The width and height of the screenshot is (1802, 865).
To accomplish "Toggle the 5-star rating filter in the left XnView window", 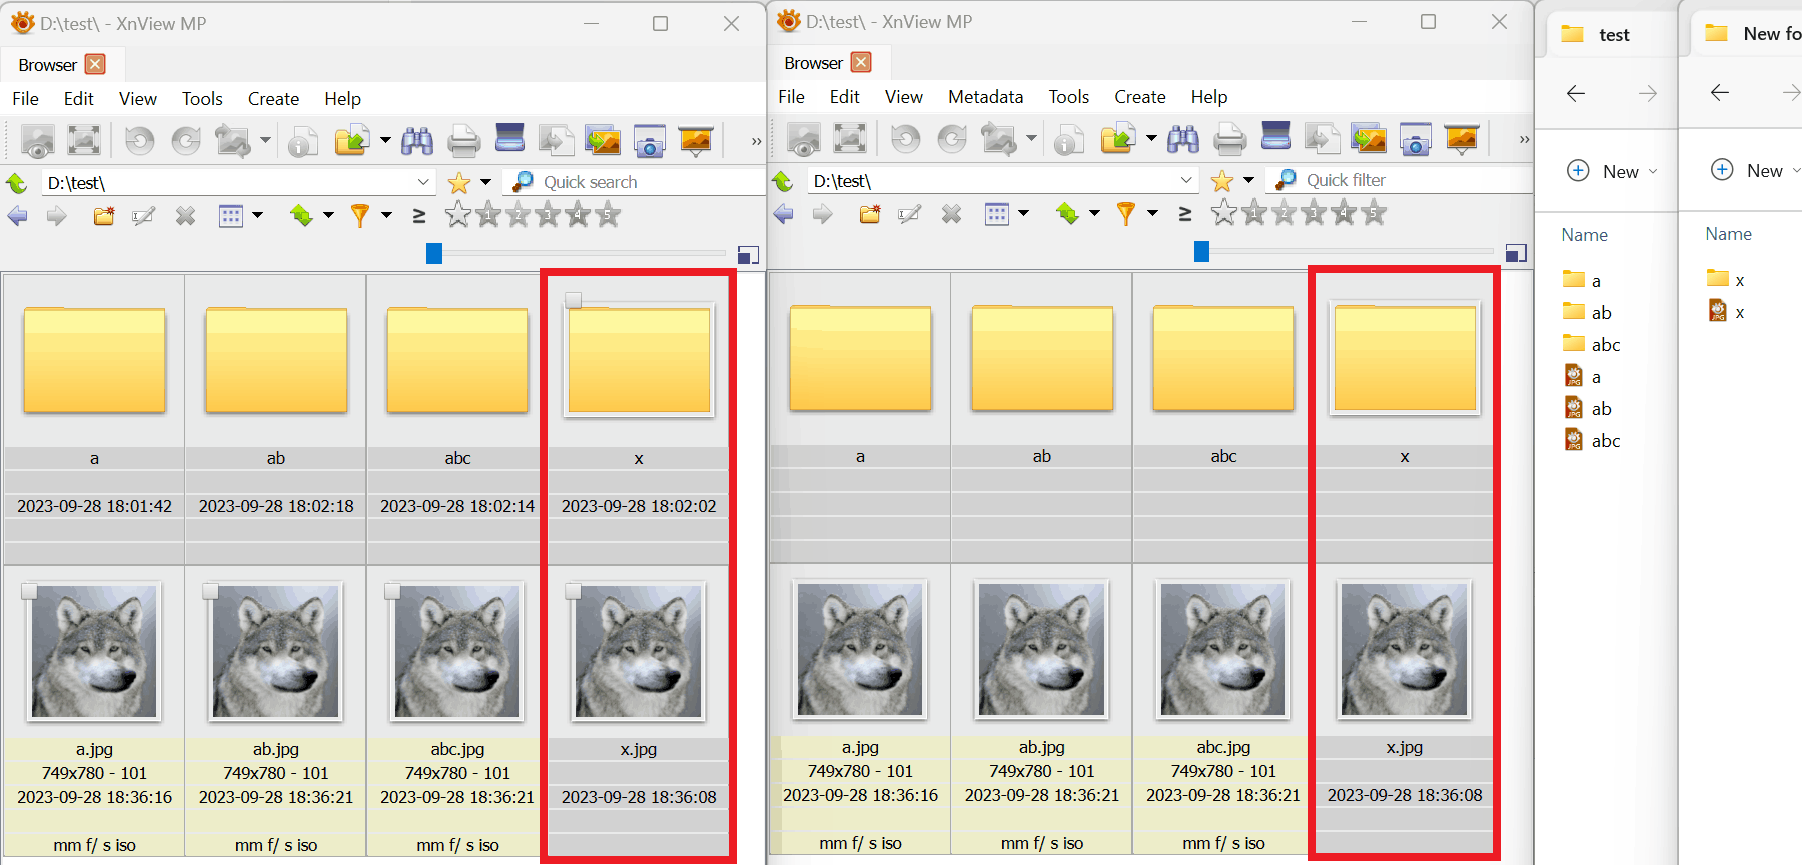I will (x=608, y=214).
